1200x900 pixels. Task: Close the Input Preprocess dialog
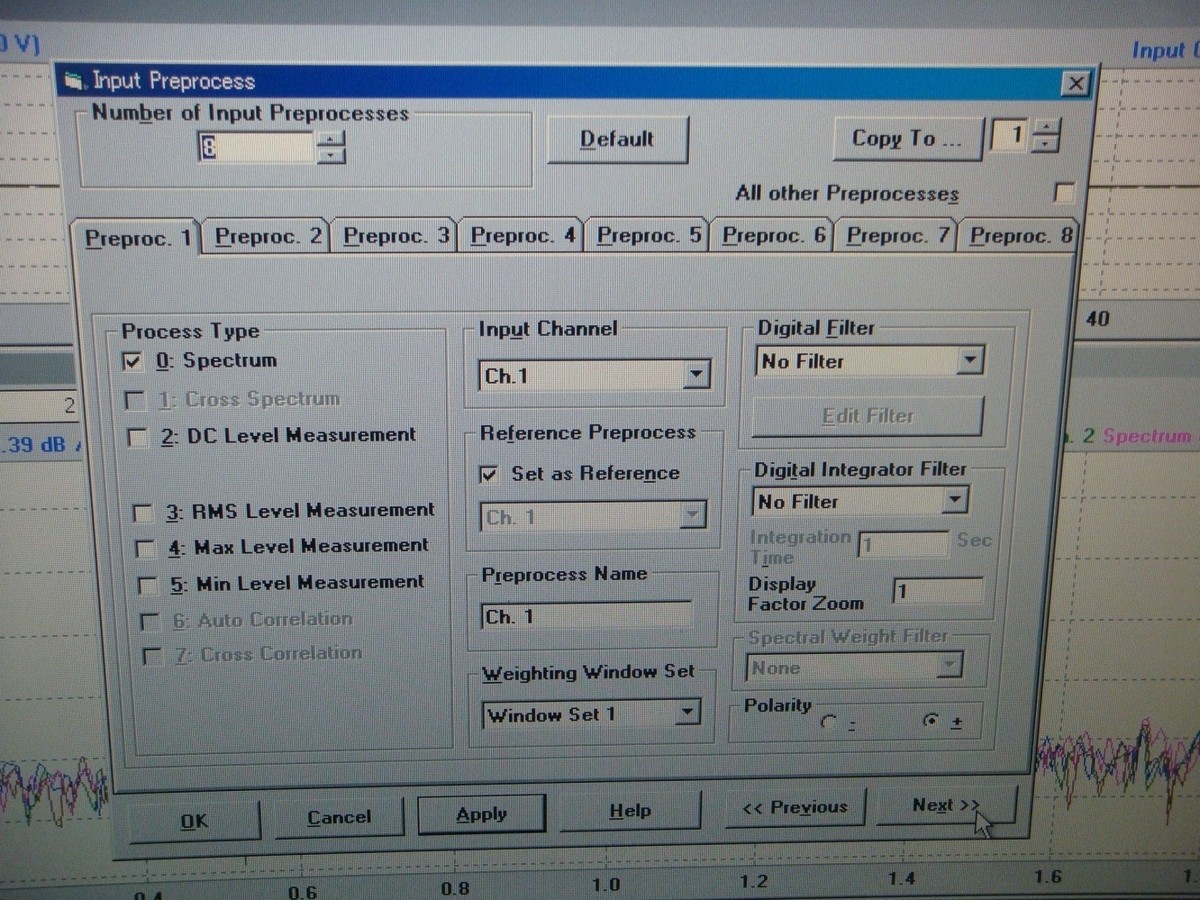pyautogui.click(x=1074, y=84)
